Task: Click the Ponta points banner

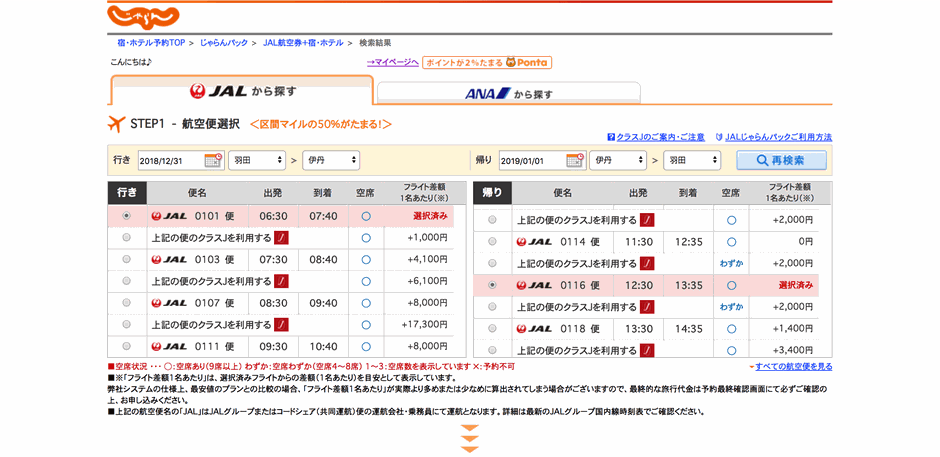Action: click(x=487, y=62)
